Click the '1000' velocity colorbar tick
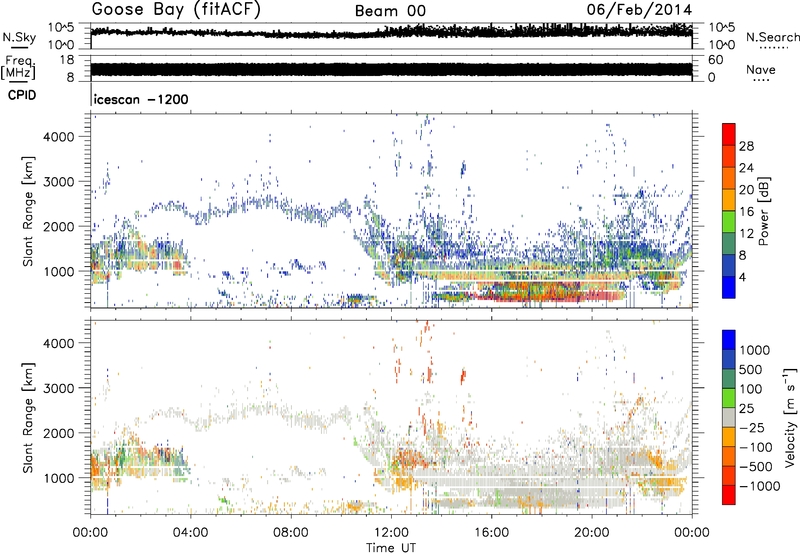 click(755, 350)
